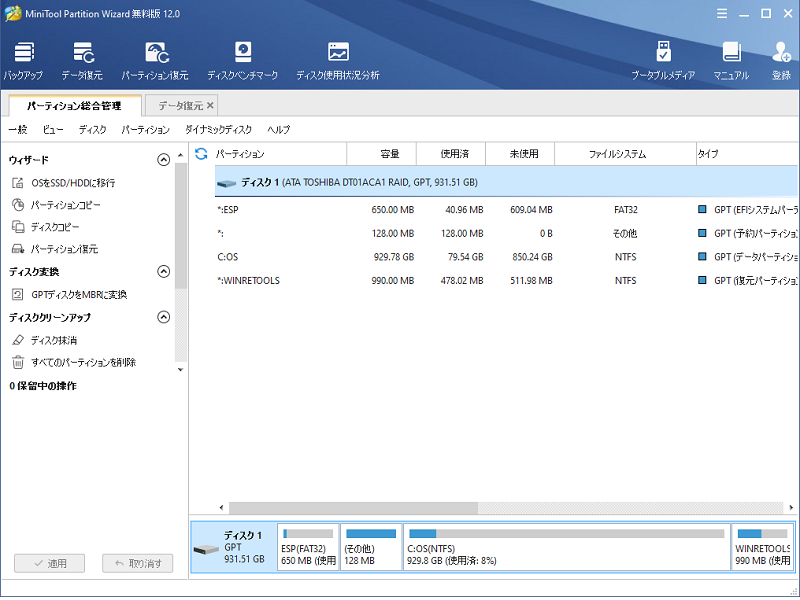Select GPTディスクをMBRに変換
The width and height of the screenshot is (800, 600).
pos(69,295)
